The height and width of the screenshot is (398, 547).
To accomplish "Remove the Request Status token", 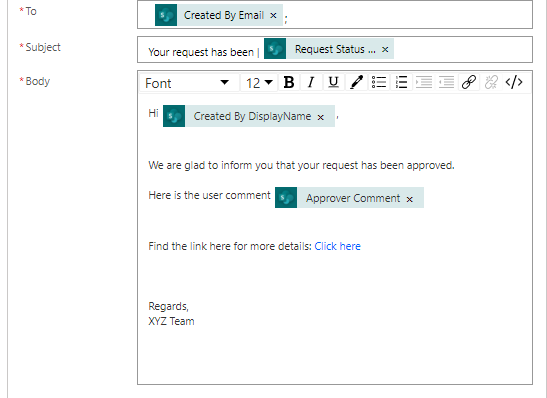I will pyautogui.click(x=385, y=50).
